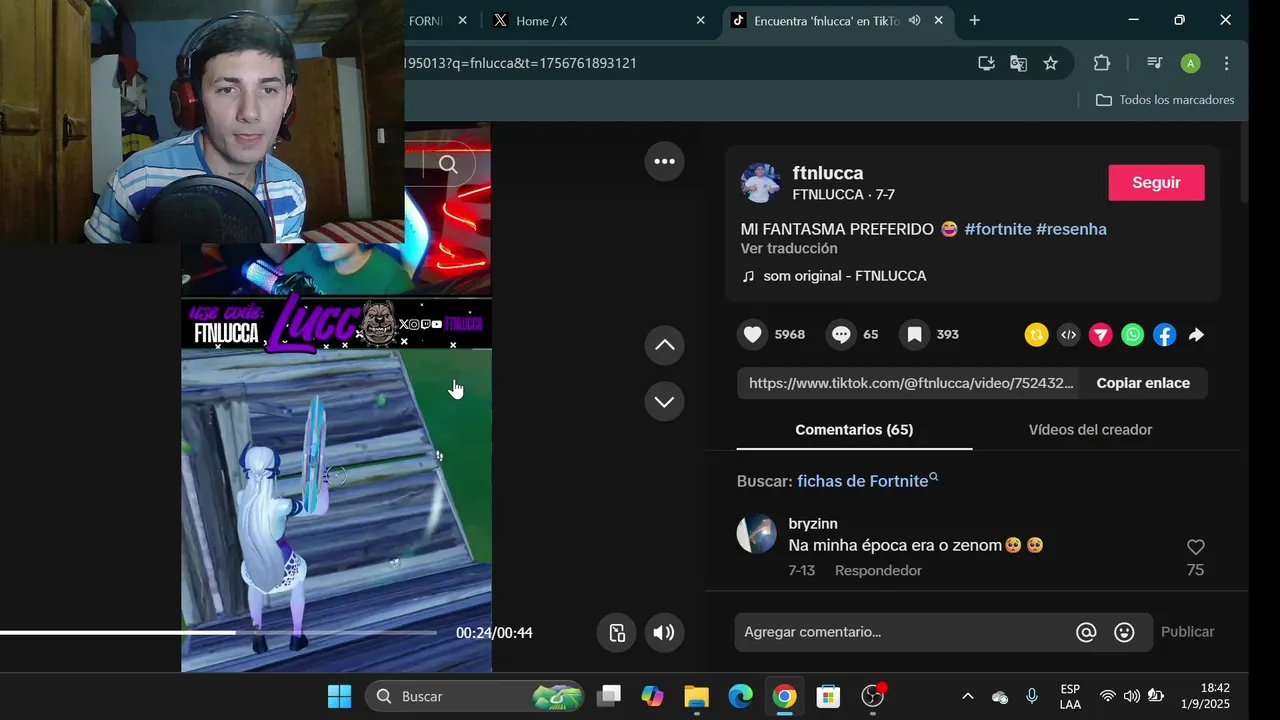Open Chrome profile avatar A
This screenshot has width=1280, height=720.
point(1190,63)
